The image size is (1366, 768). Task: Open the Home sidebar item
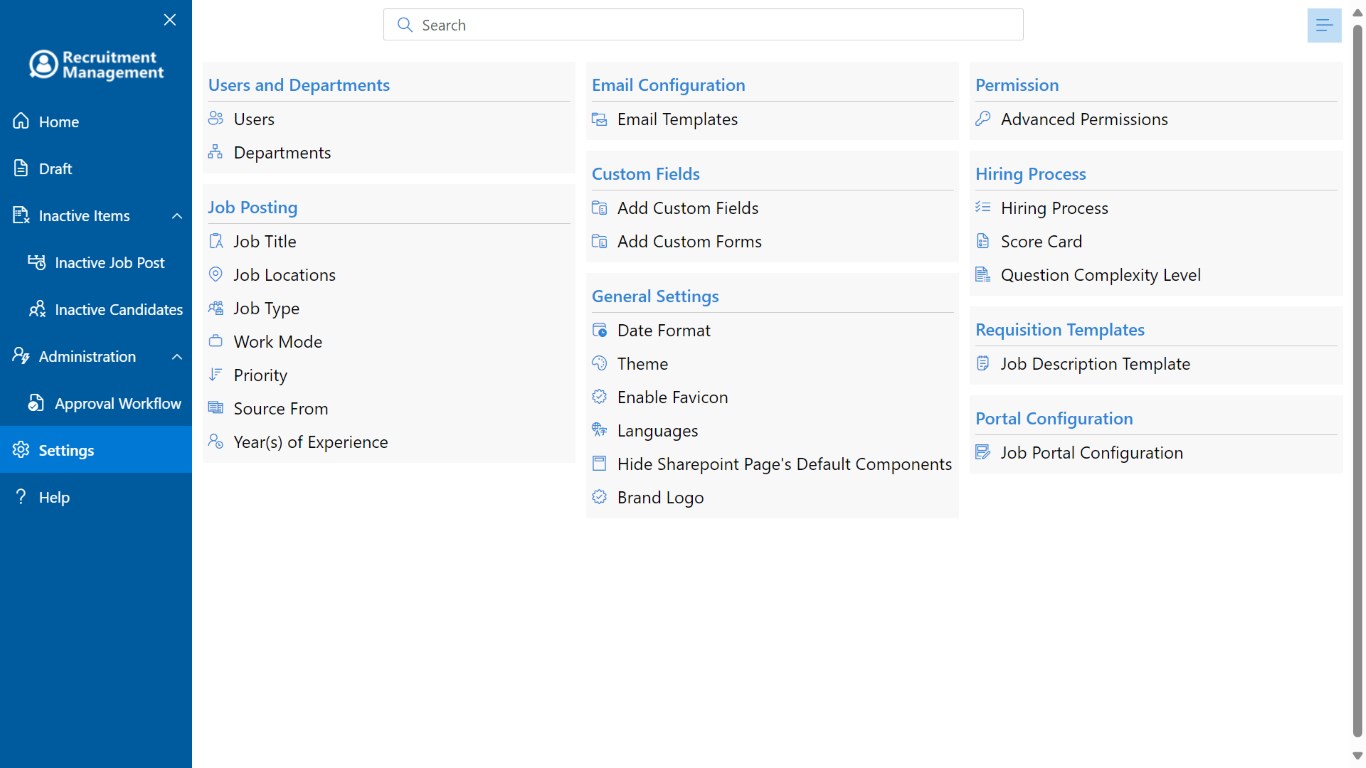click(59, 122)
